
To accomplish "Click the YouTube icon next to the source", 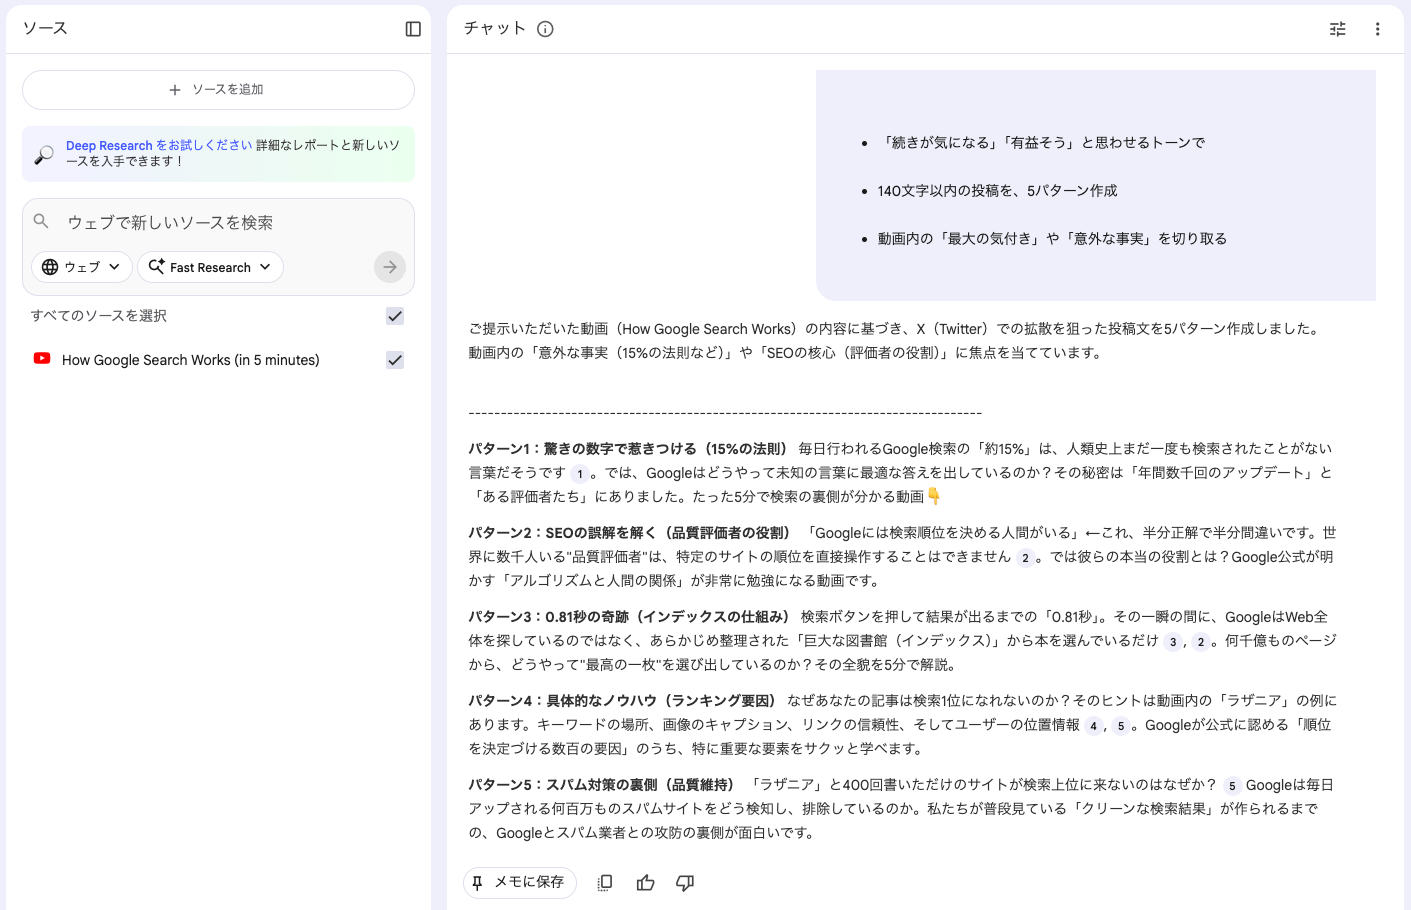I will tap(40, 359).
